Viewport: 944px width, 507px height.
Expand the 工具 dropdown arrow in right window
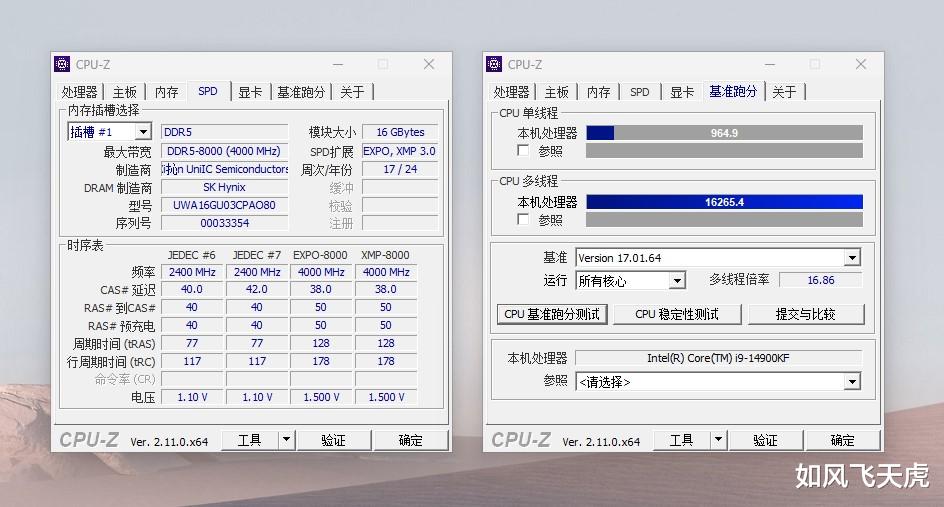pyautogui.click(x=718, y=440)
